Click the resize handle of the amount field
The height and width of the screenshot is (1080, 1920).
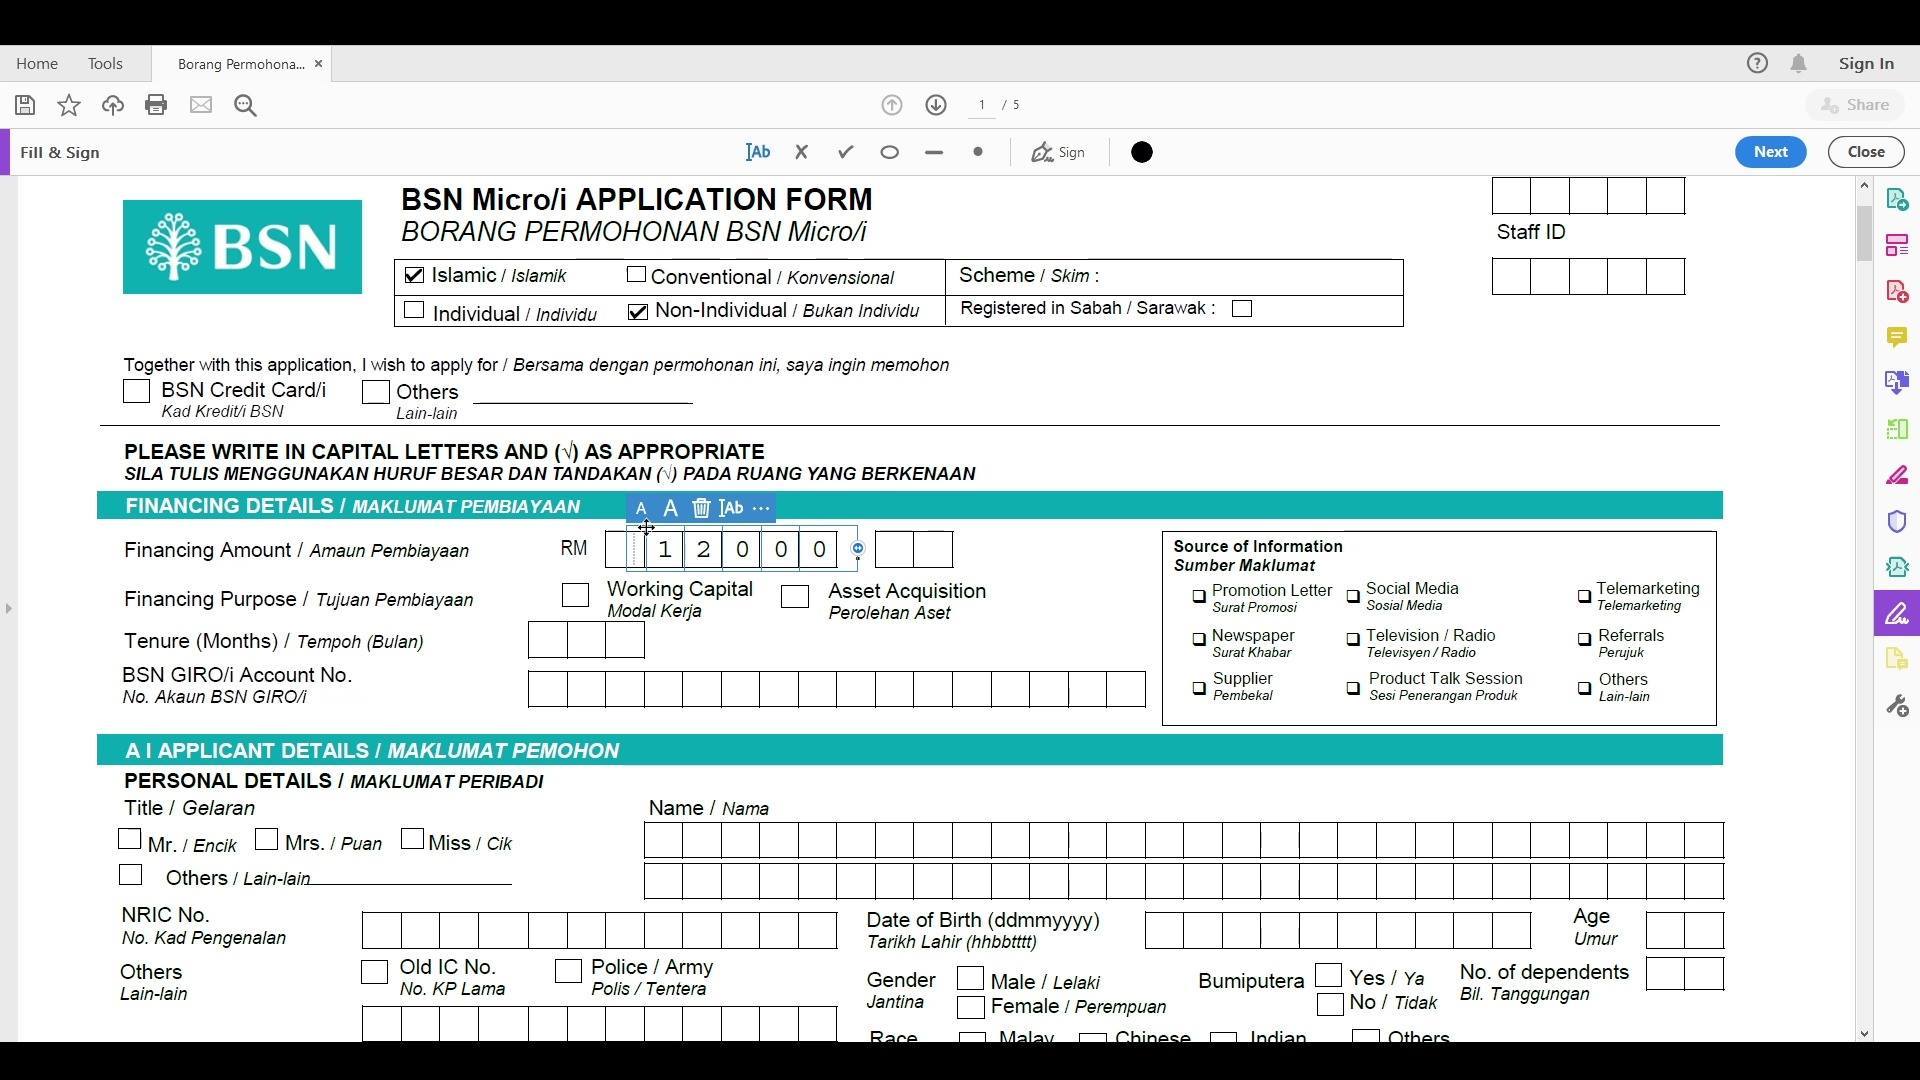click(x=858, y=548)
